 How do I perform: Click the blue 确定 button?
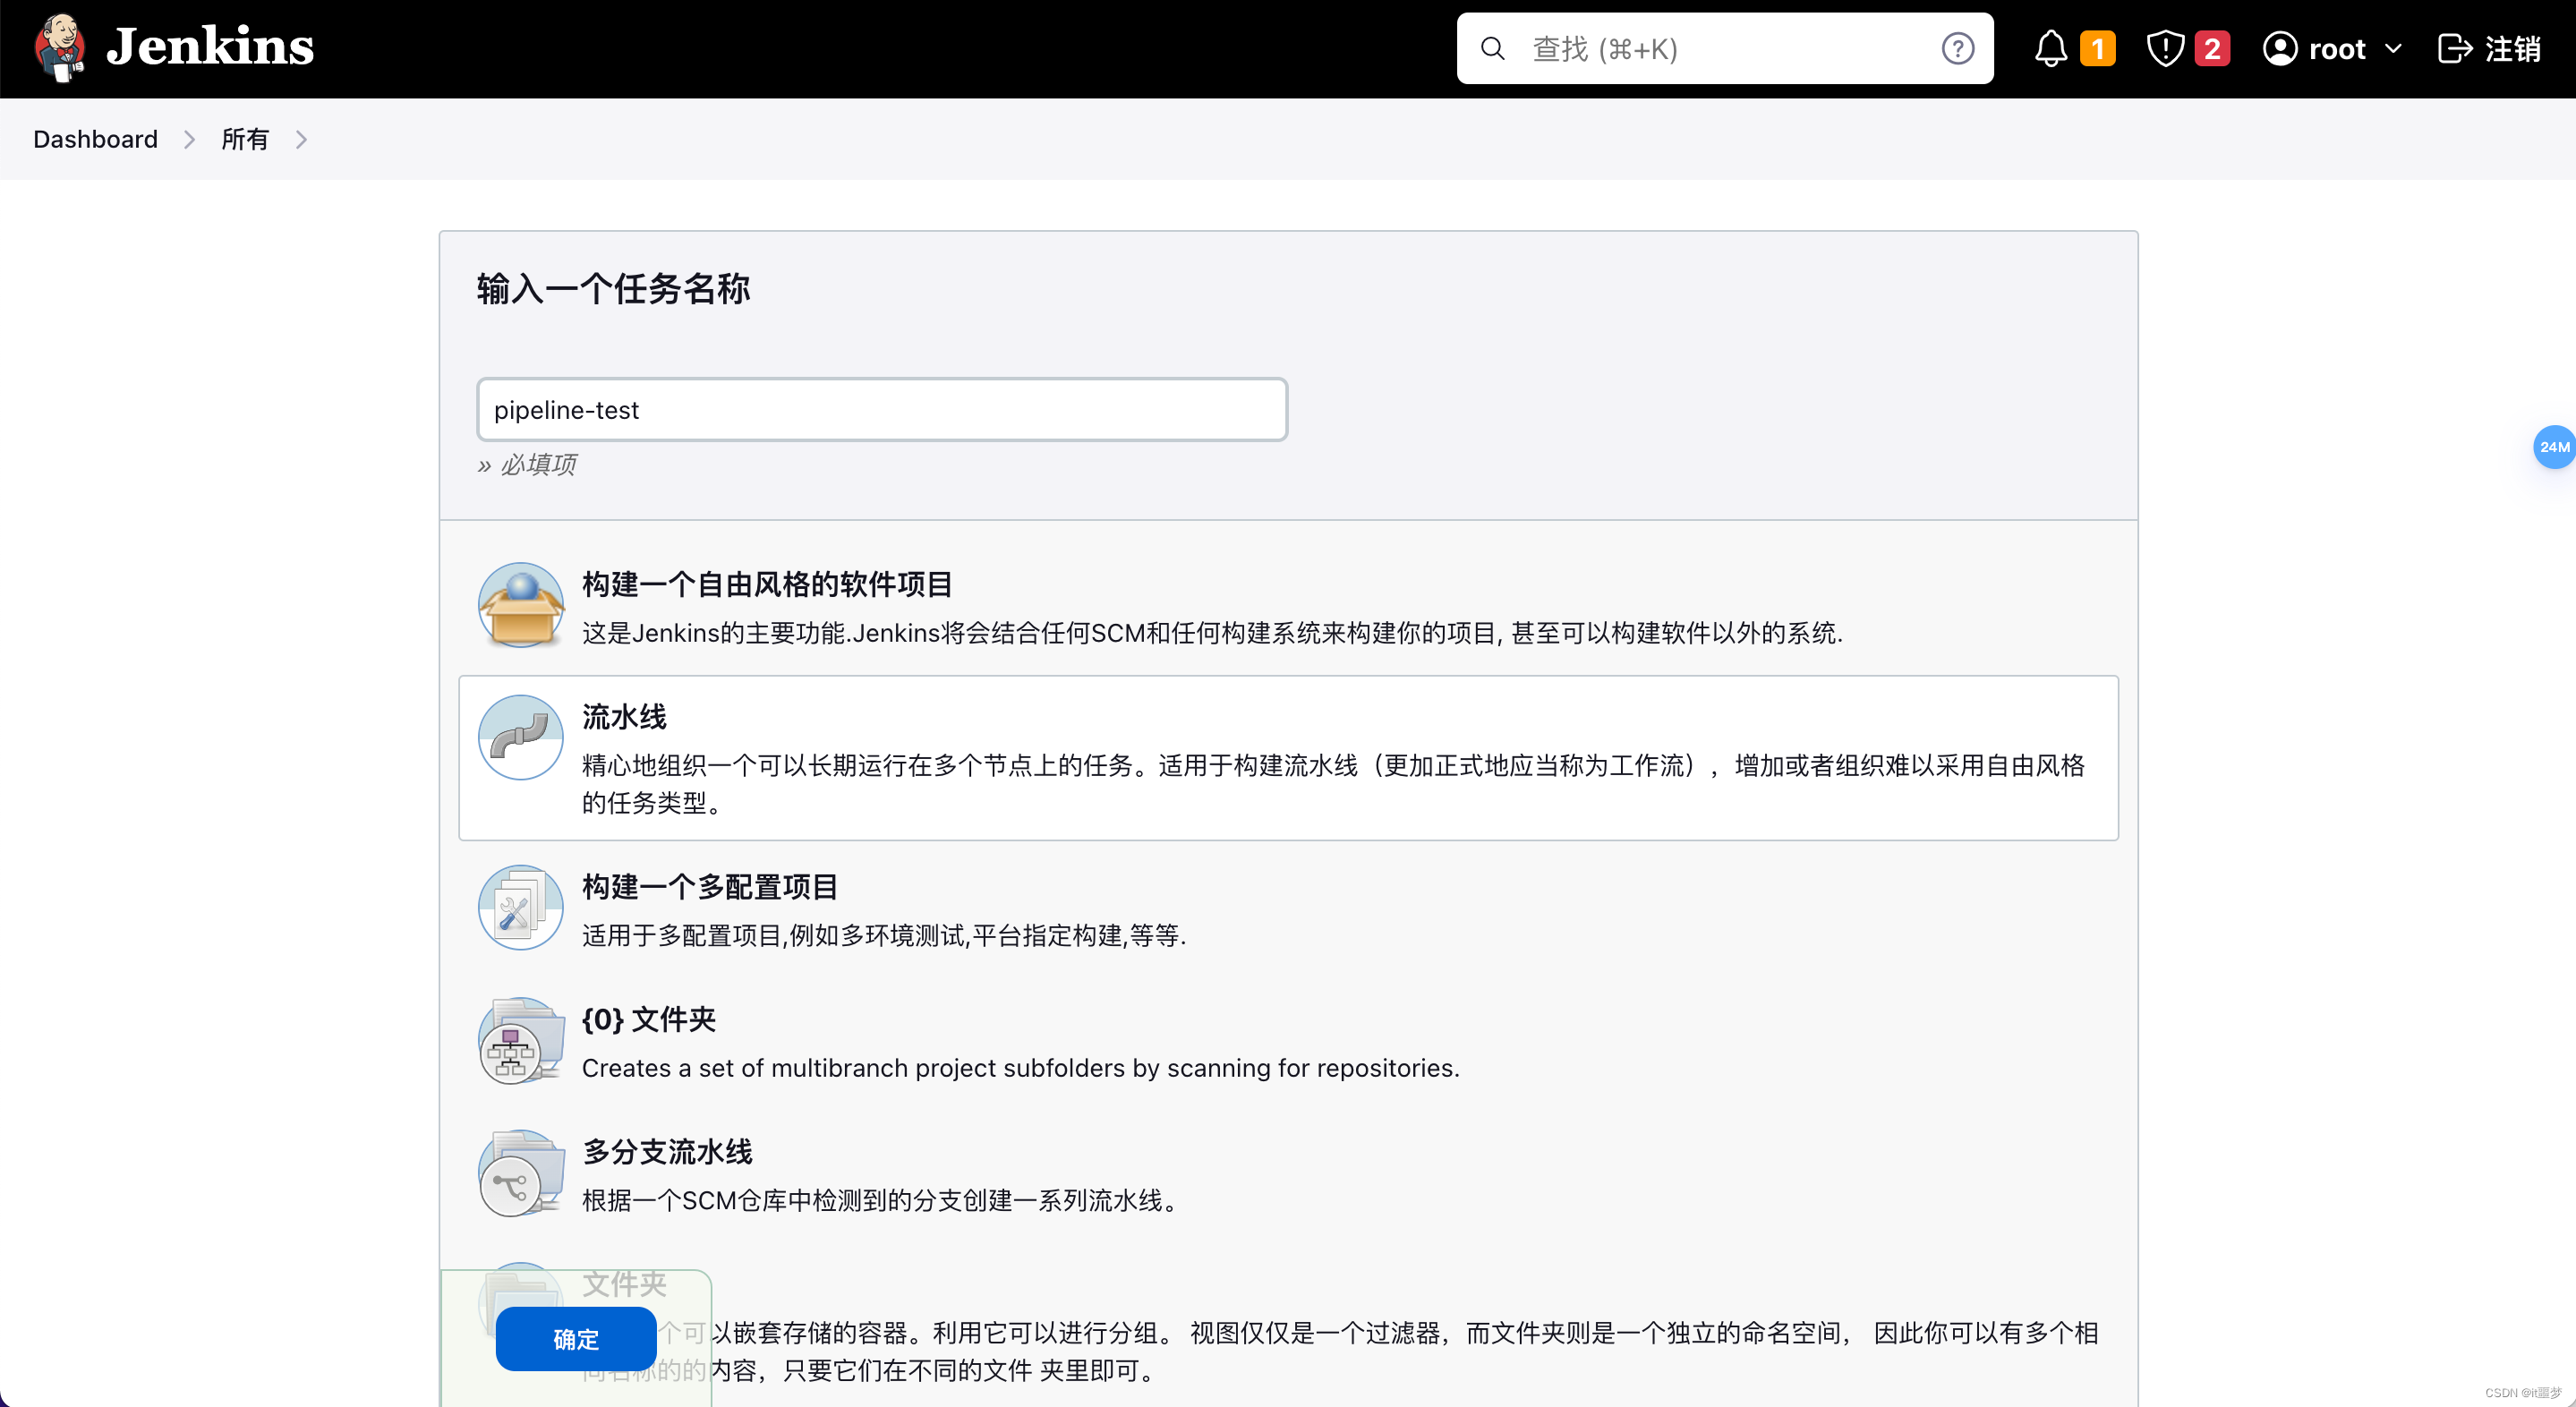[x=576, y=1339]
